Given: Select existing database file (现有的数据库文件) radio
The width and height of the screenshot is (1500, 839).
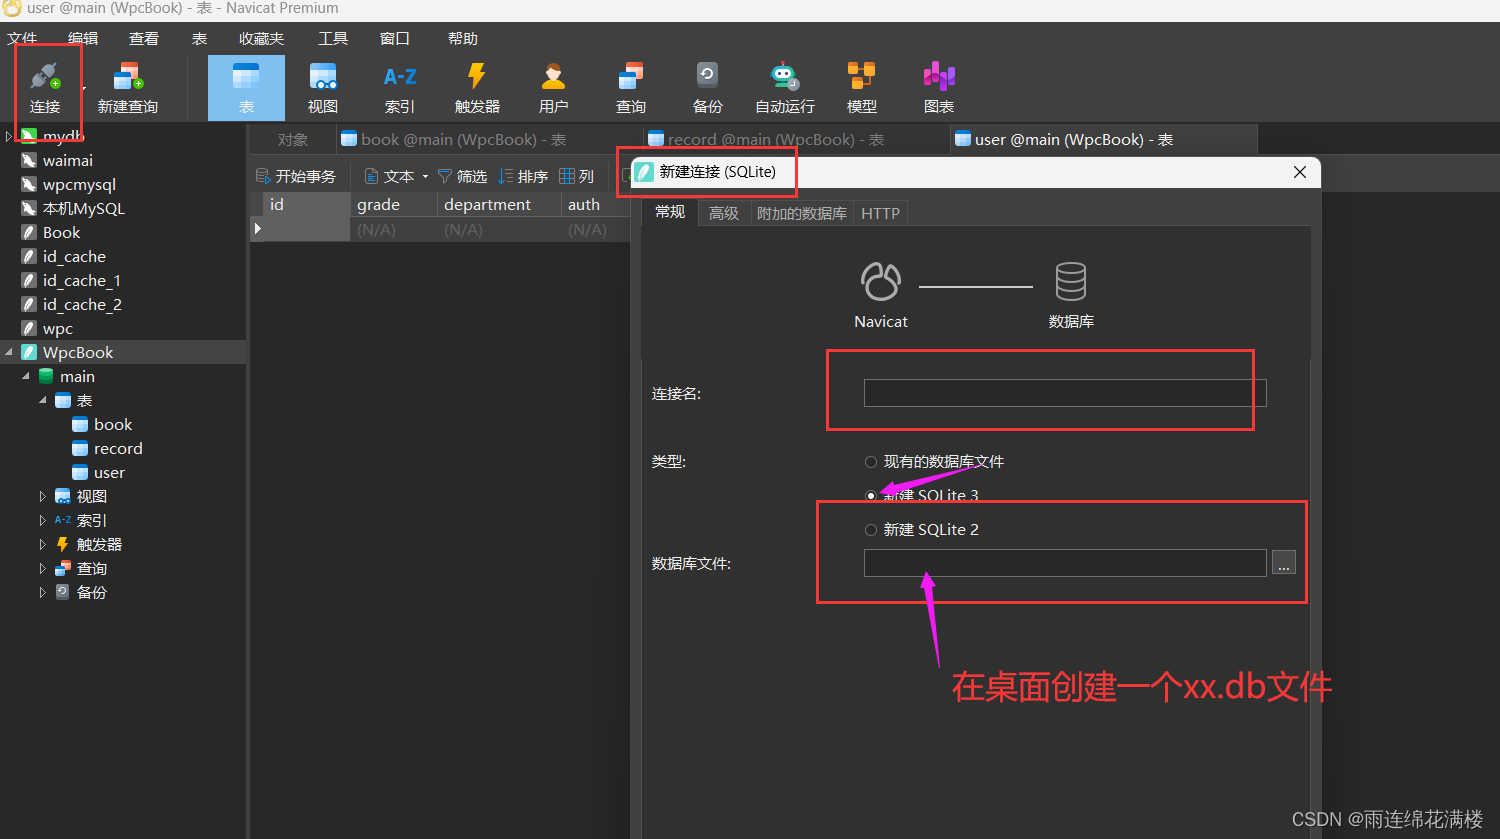Looking at the screenshot, I should [871, 462].
